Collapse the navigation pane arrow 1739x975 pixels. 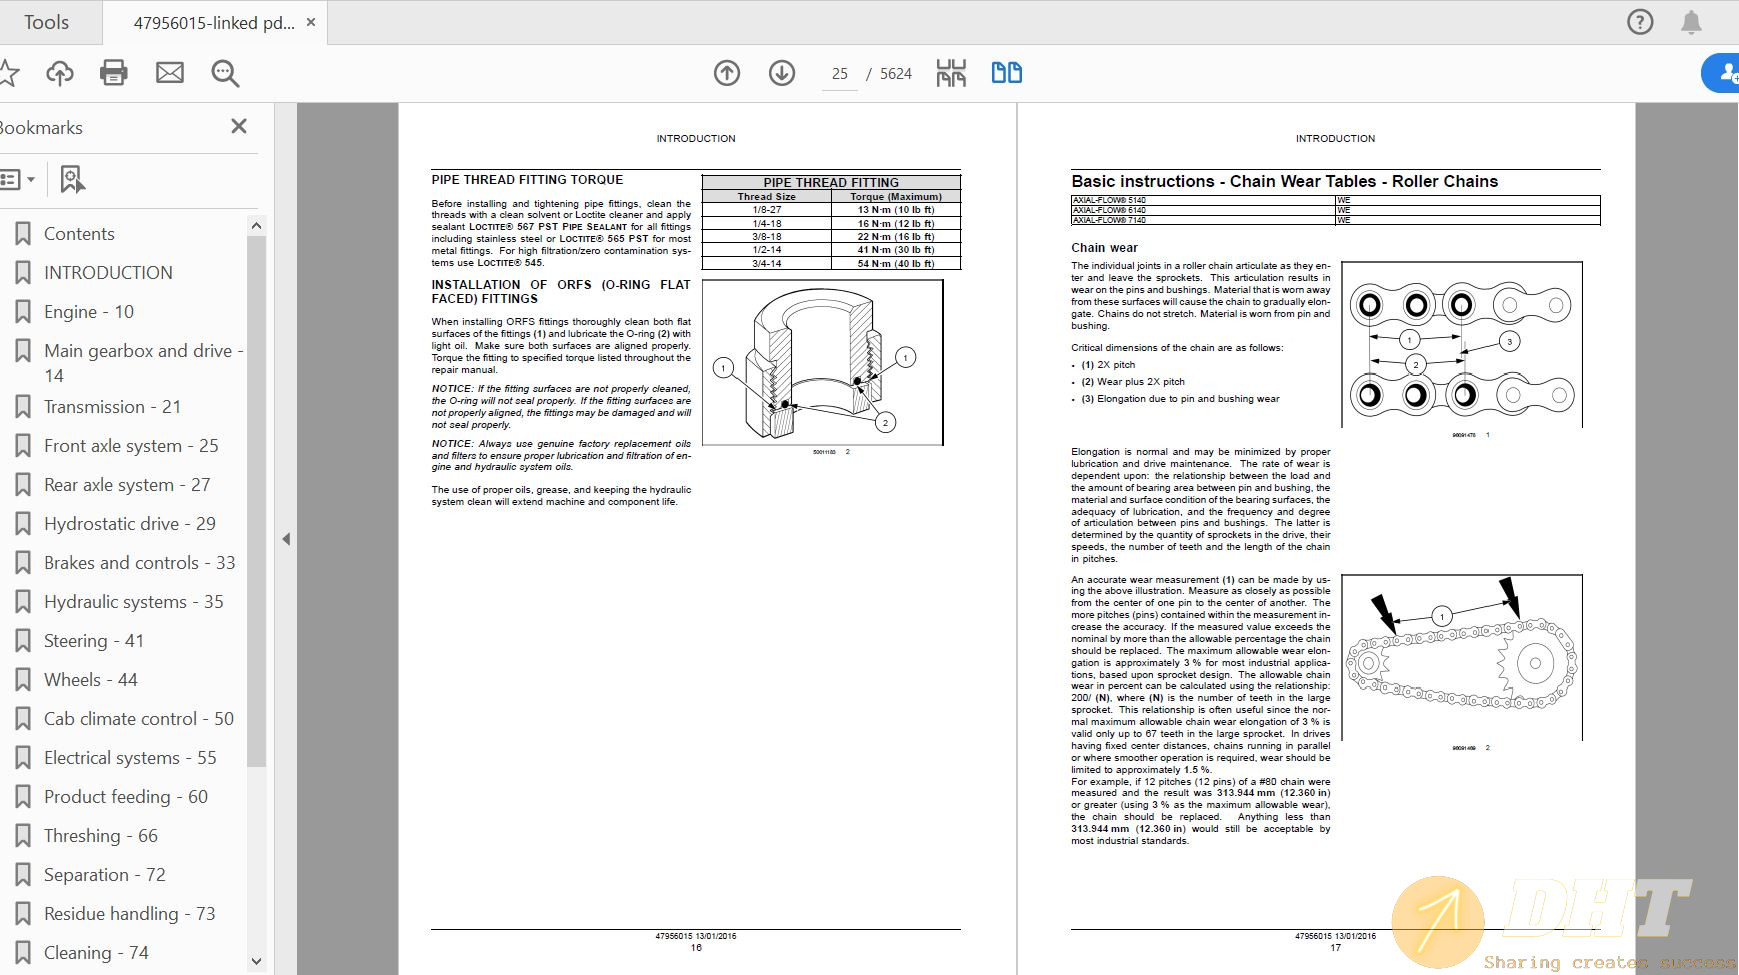click(286, 539)
